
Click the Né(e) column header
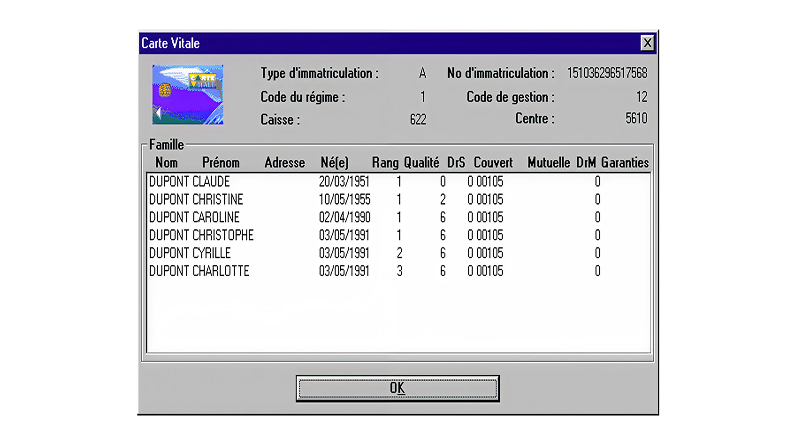click(334, 162)
